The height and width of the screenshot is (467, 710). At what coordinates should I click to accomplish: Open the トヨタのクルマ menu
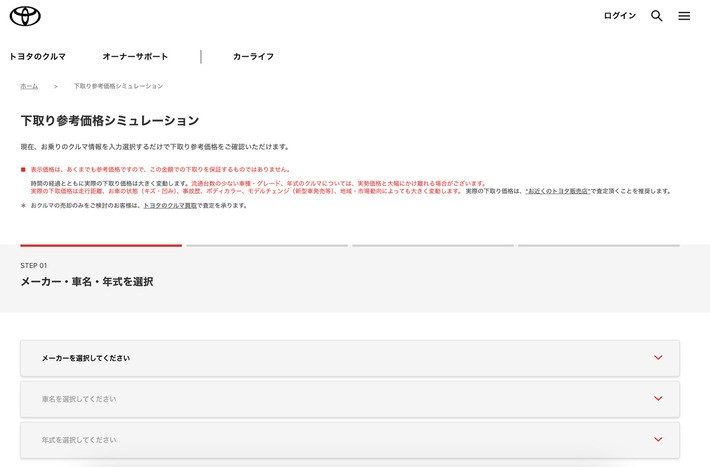click(x=38, y=57)
